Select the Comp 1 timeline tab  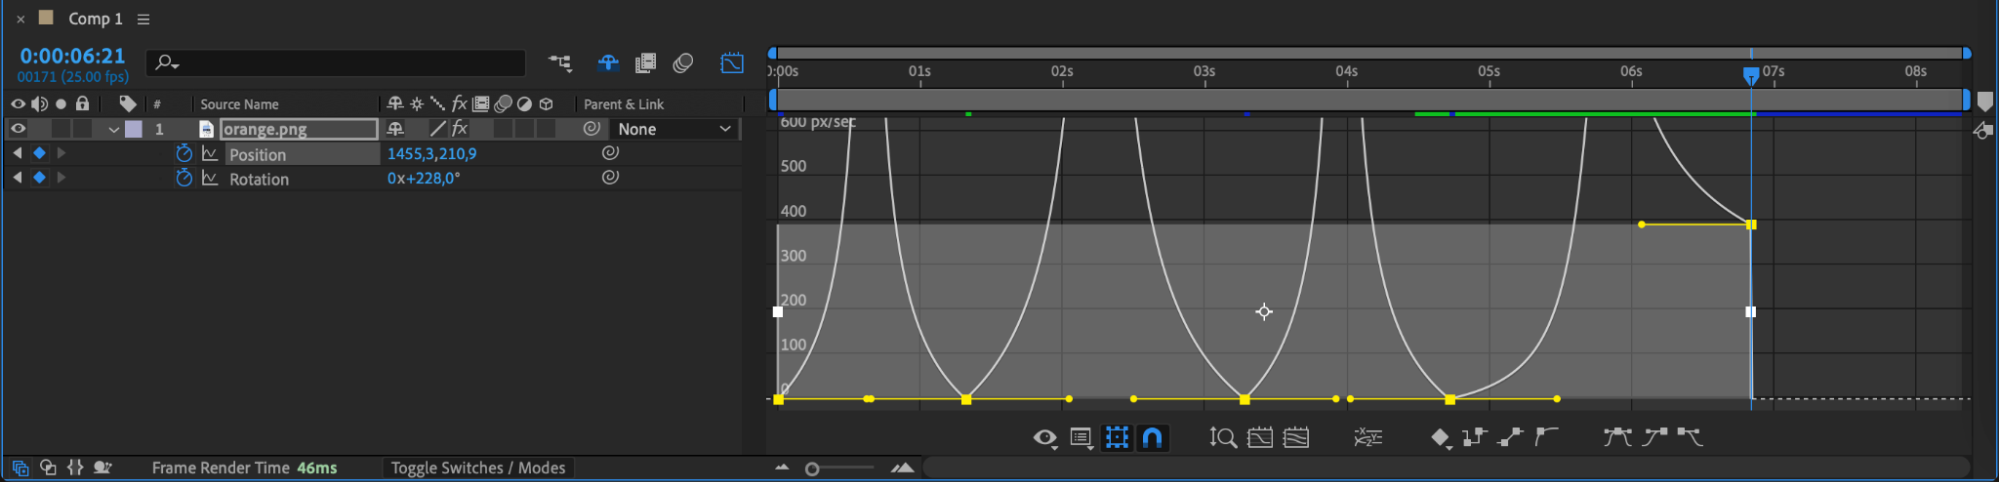point(95,19)
